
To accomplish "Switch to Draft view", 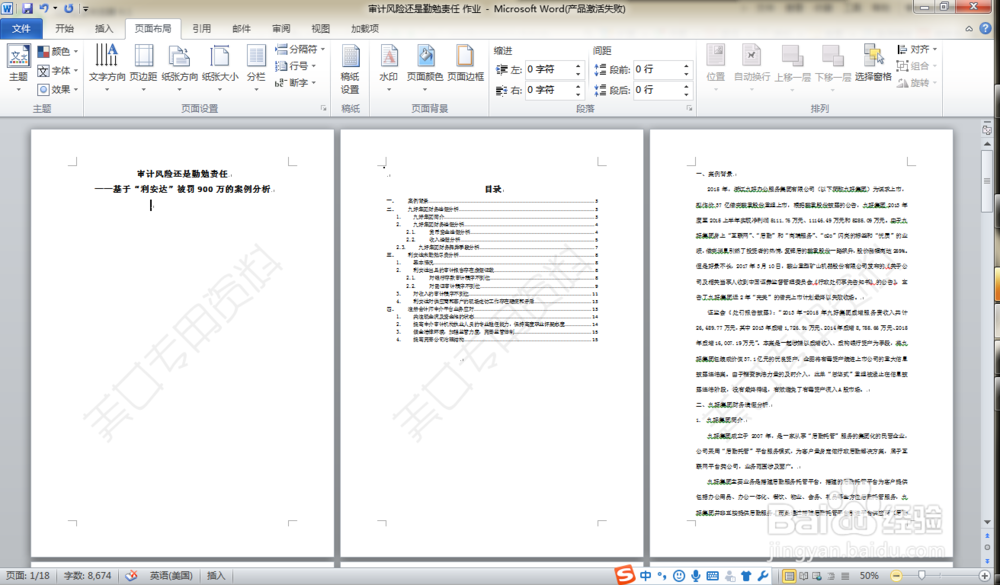I will tap(844, 575).
